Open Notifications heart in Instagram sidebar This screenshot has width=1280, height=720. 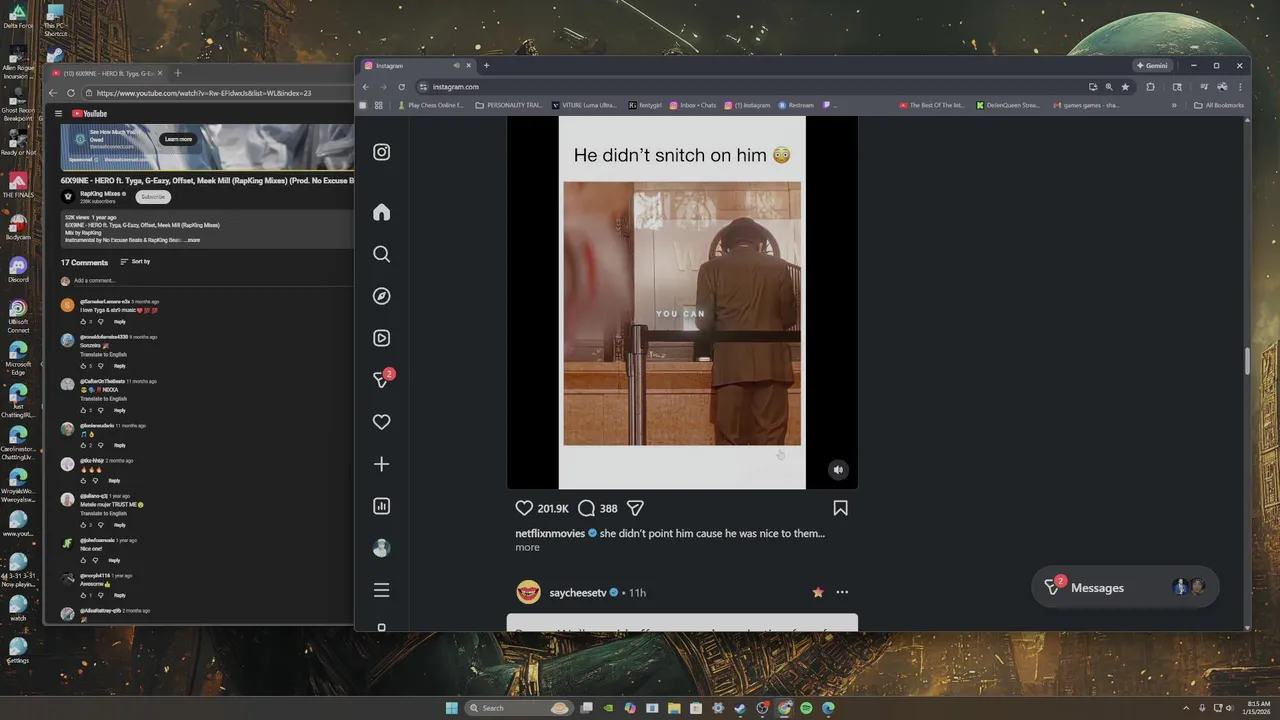pos(381,422)
